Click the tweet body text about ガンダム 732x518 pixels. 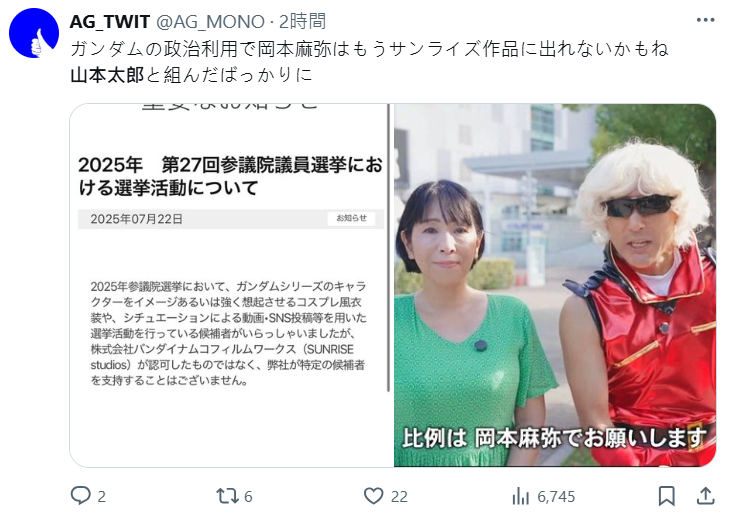(x=369, y=62)
